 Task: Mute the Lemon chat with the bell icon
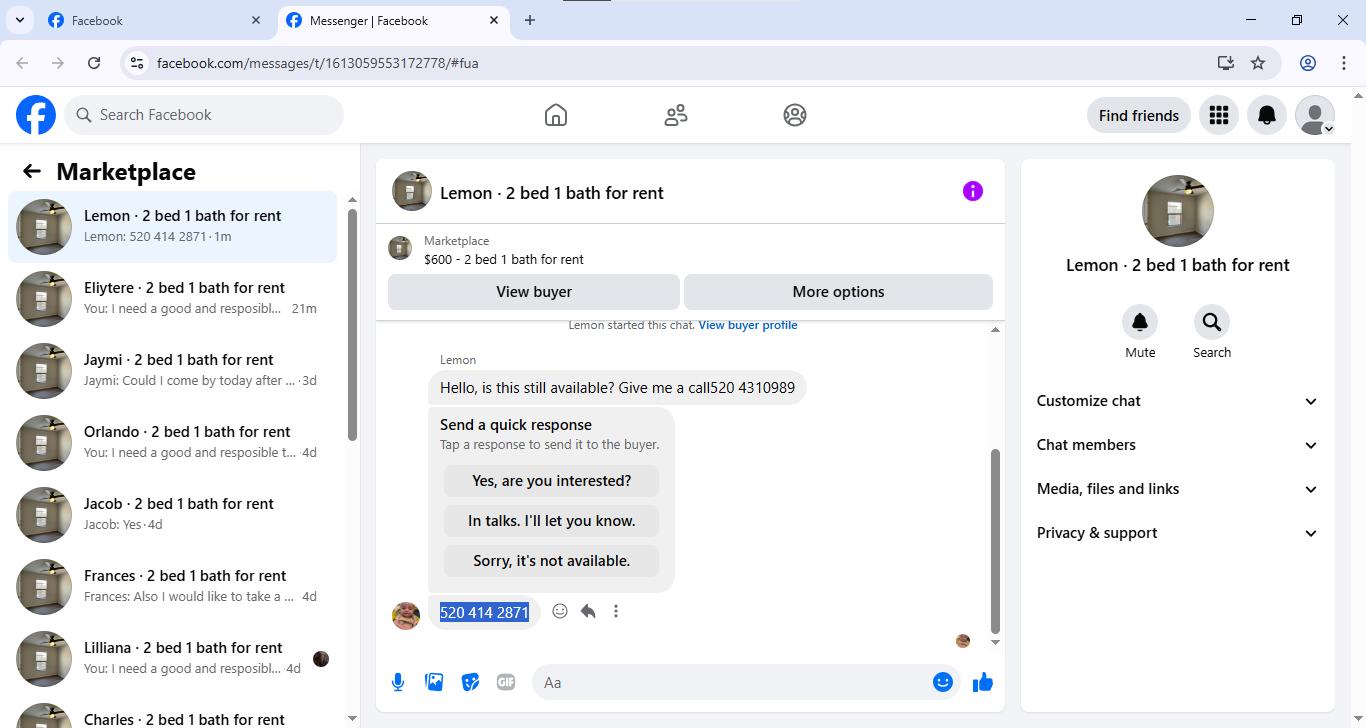[1140, 322]
